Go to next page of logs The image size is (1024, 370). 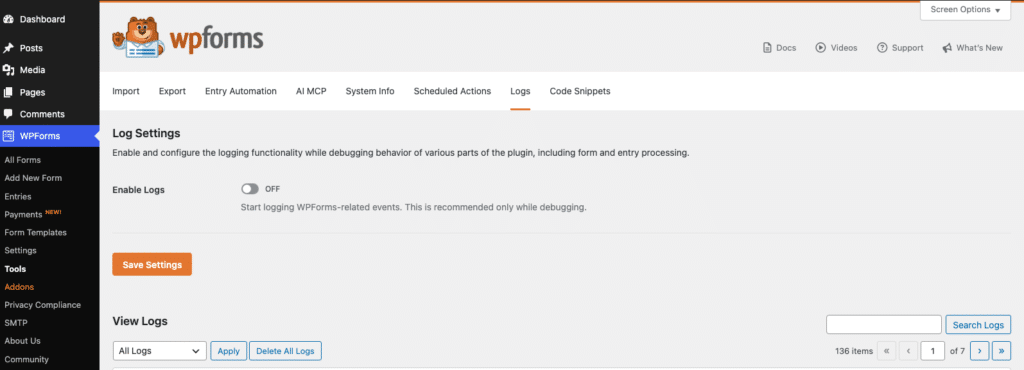tap(980, 351)
